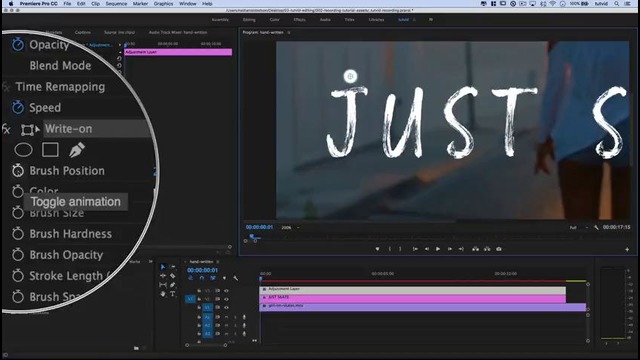Image resolution: width=640 pixels, height=360 pixels.
Task: Switch to the Effects workspace
Action: click(x=299, y=20)
